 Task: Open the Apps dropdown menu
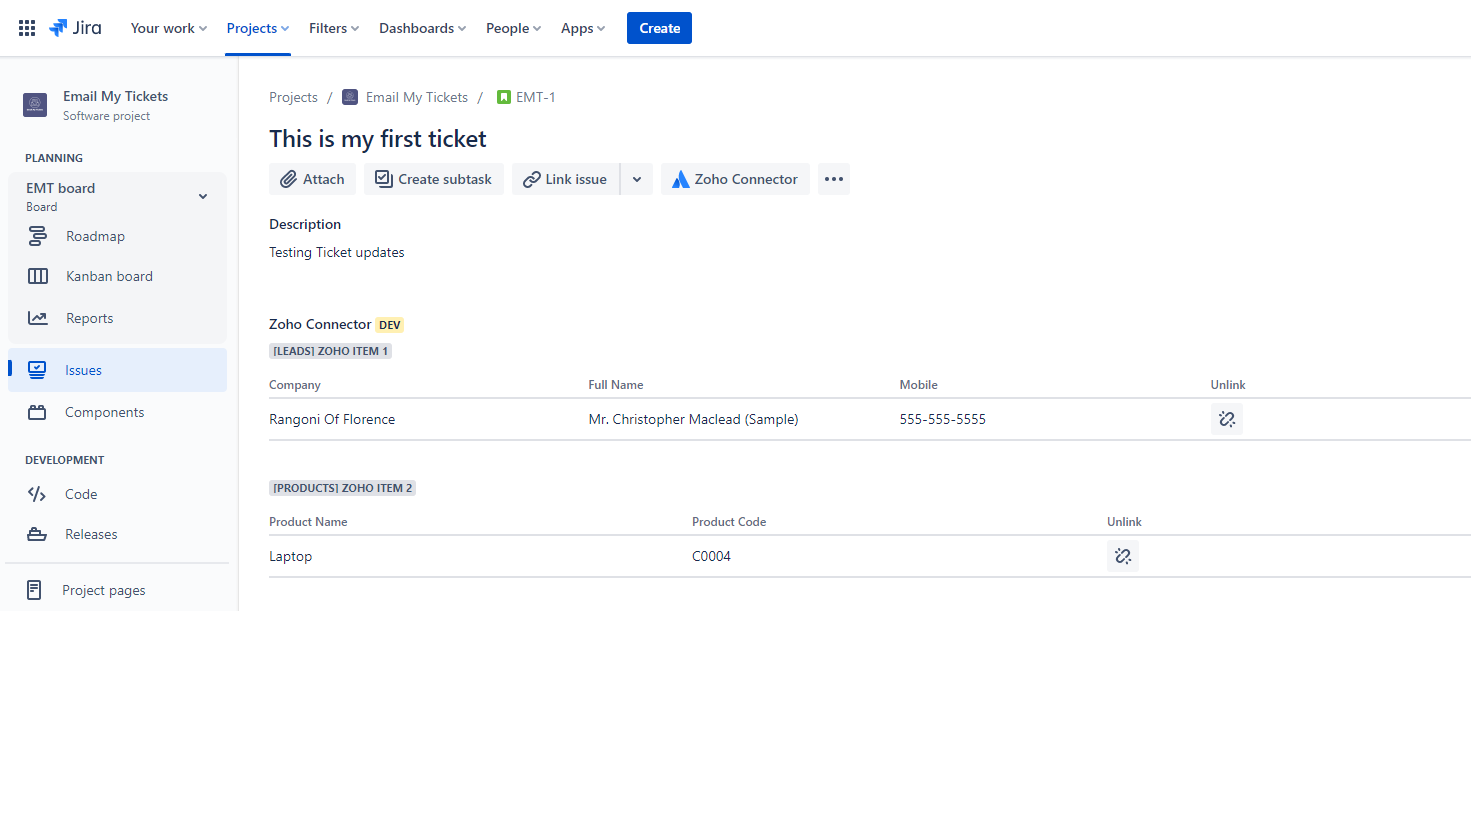coord(583,28)
